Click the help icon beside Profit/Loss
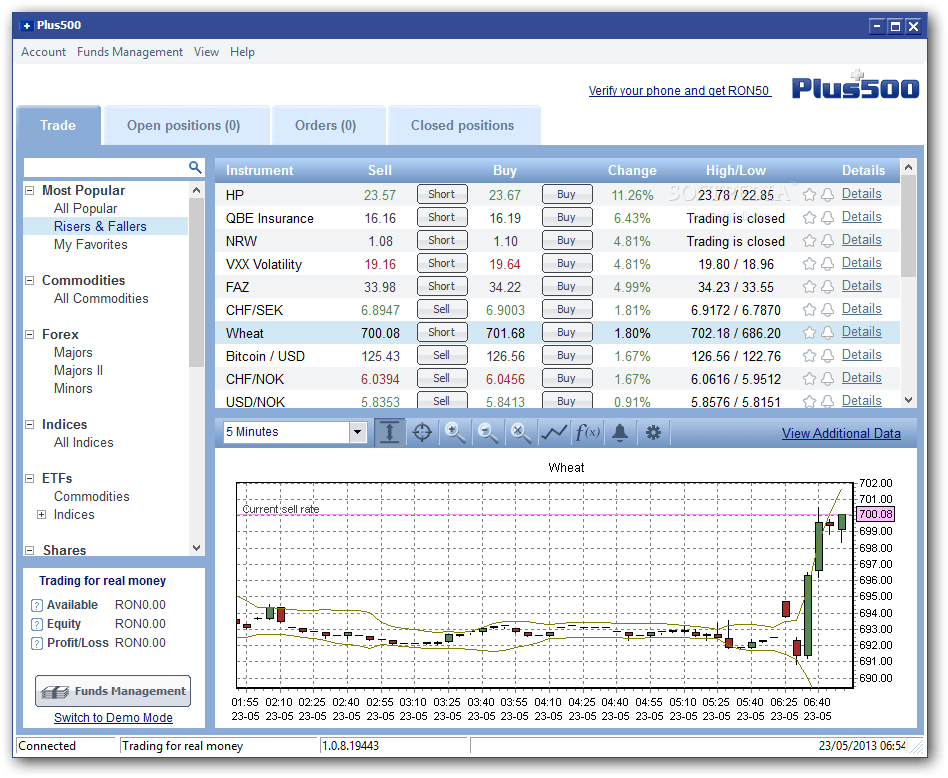 37,643
